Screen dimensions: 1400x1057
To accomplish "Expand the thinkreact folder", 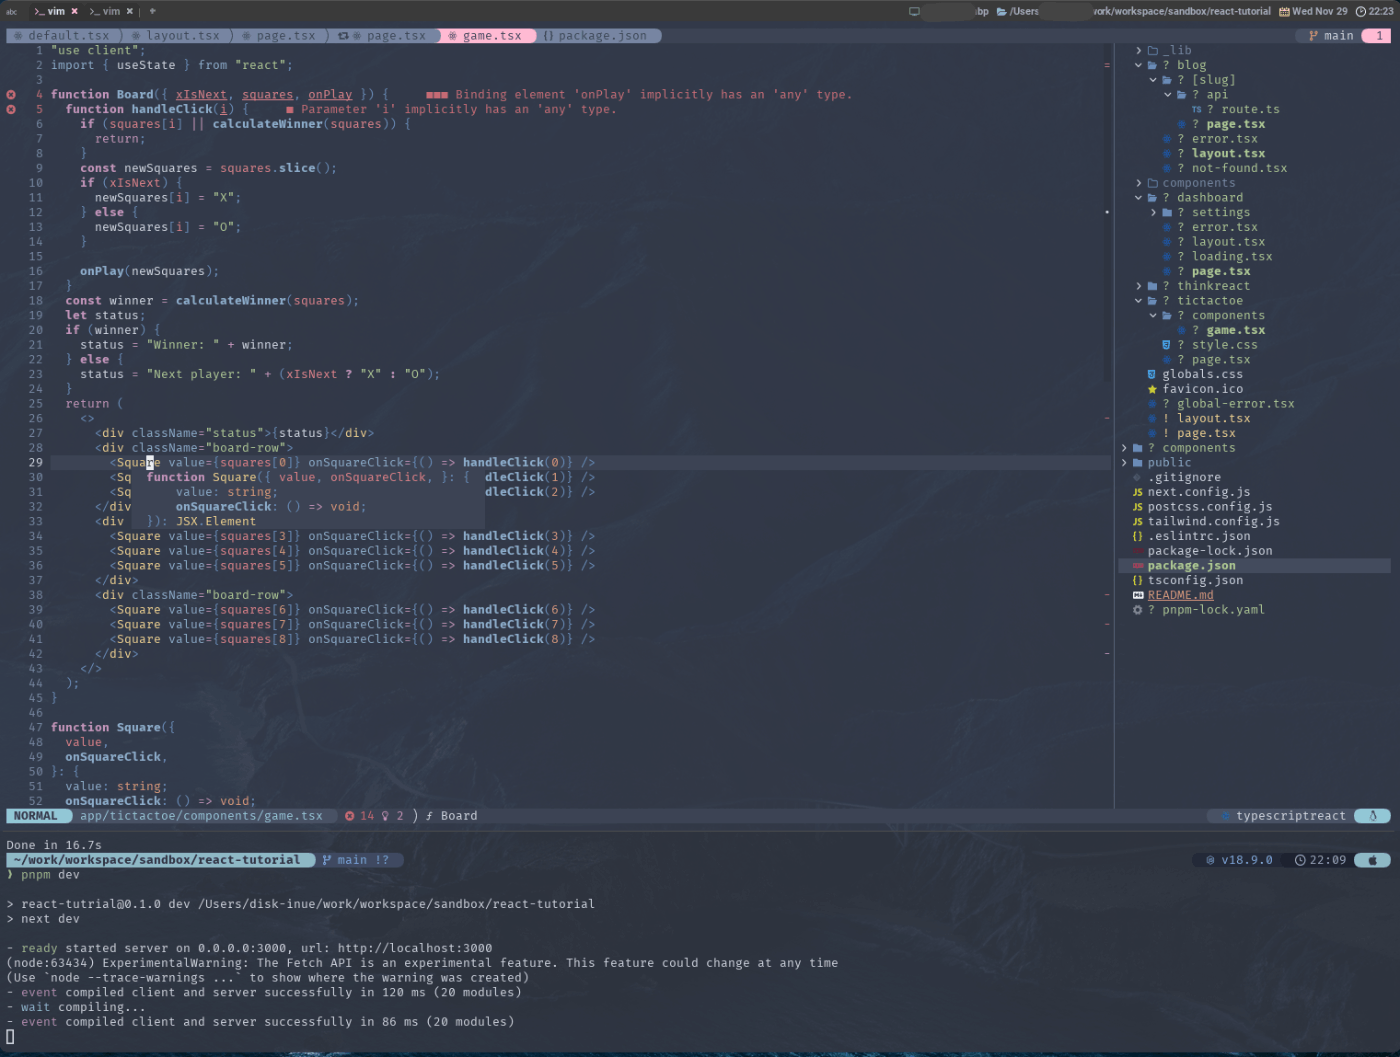I will coord(1139,286).
